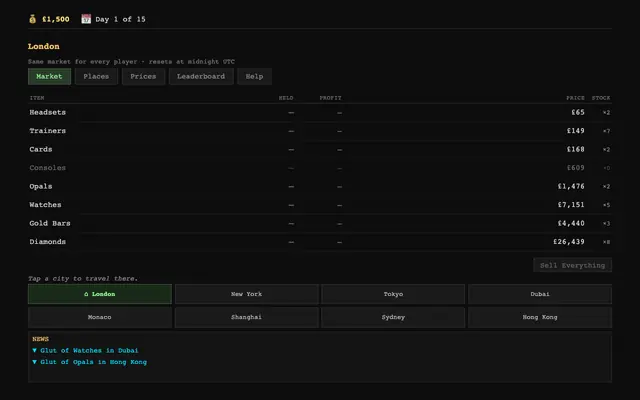Select the London city button

tap(100, 294)
